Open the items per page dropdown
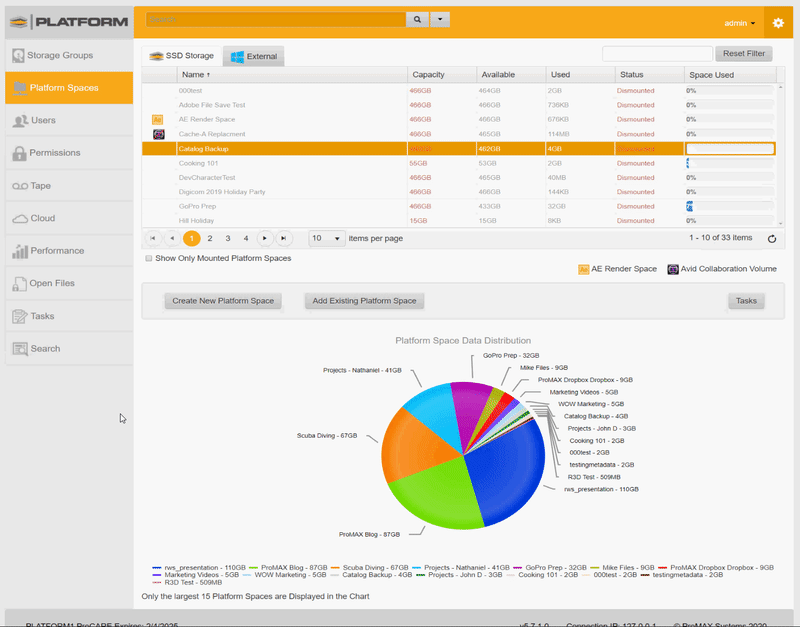This screenshot has height=627, width=800. [x=326, y=239]
